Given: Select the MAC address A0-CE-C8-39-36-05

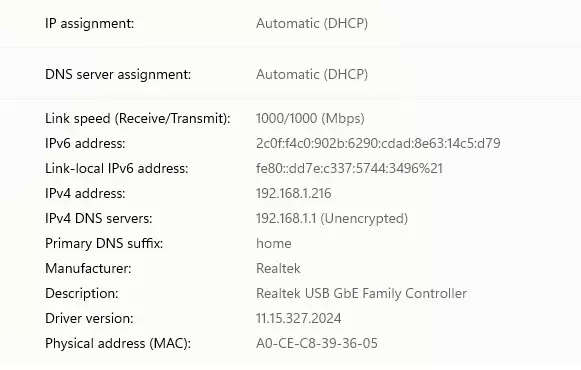Looking at the screenshot, I should pos(317,343).
